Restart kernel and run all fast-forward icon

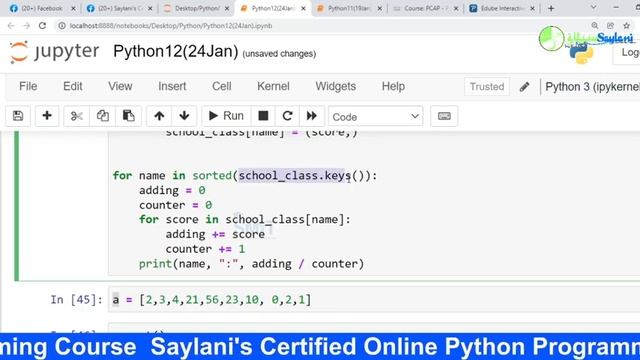pyautogui.click(x=312, y=116)
